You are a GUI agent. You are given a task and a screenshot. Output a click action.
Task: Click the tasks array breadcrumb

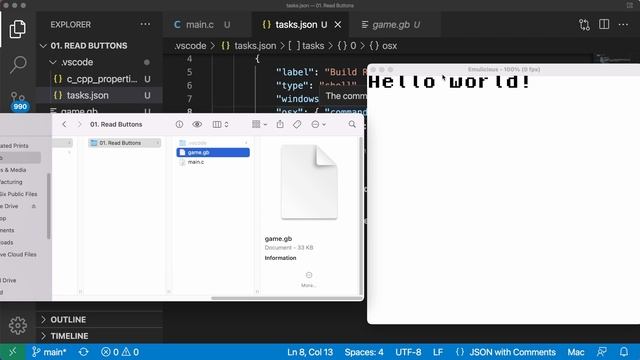coord(306,46)
